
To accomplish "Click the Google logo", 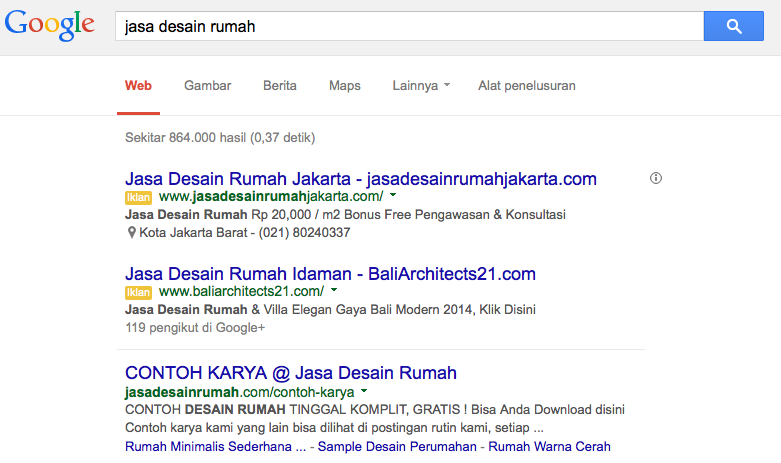I will (50, 25).
